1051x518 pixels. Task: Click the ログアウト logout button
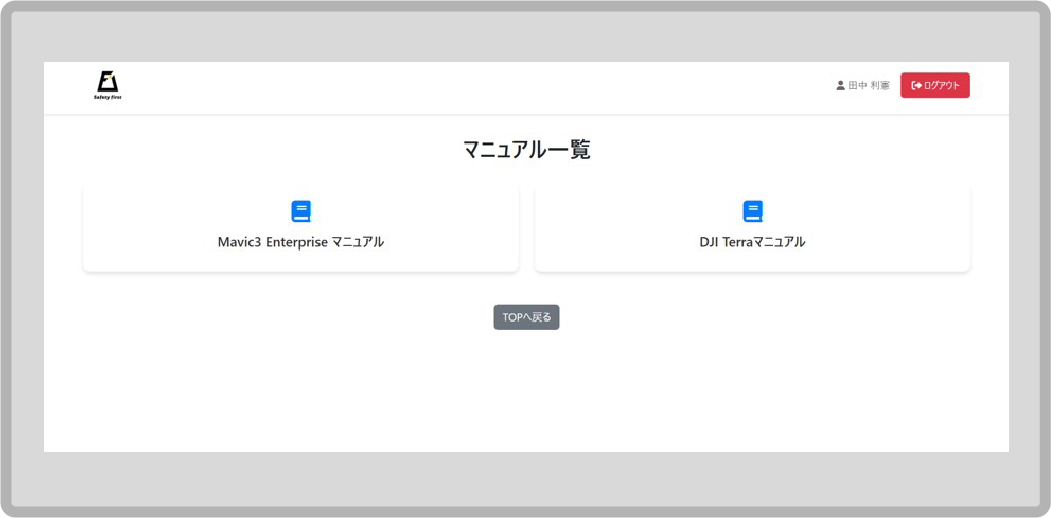click(935, 85)
